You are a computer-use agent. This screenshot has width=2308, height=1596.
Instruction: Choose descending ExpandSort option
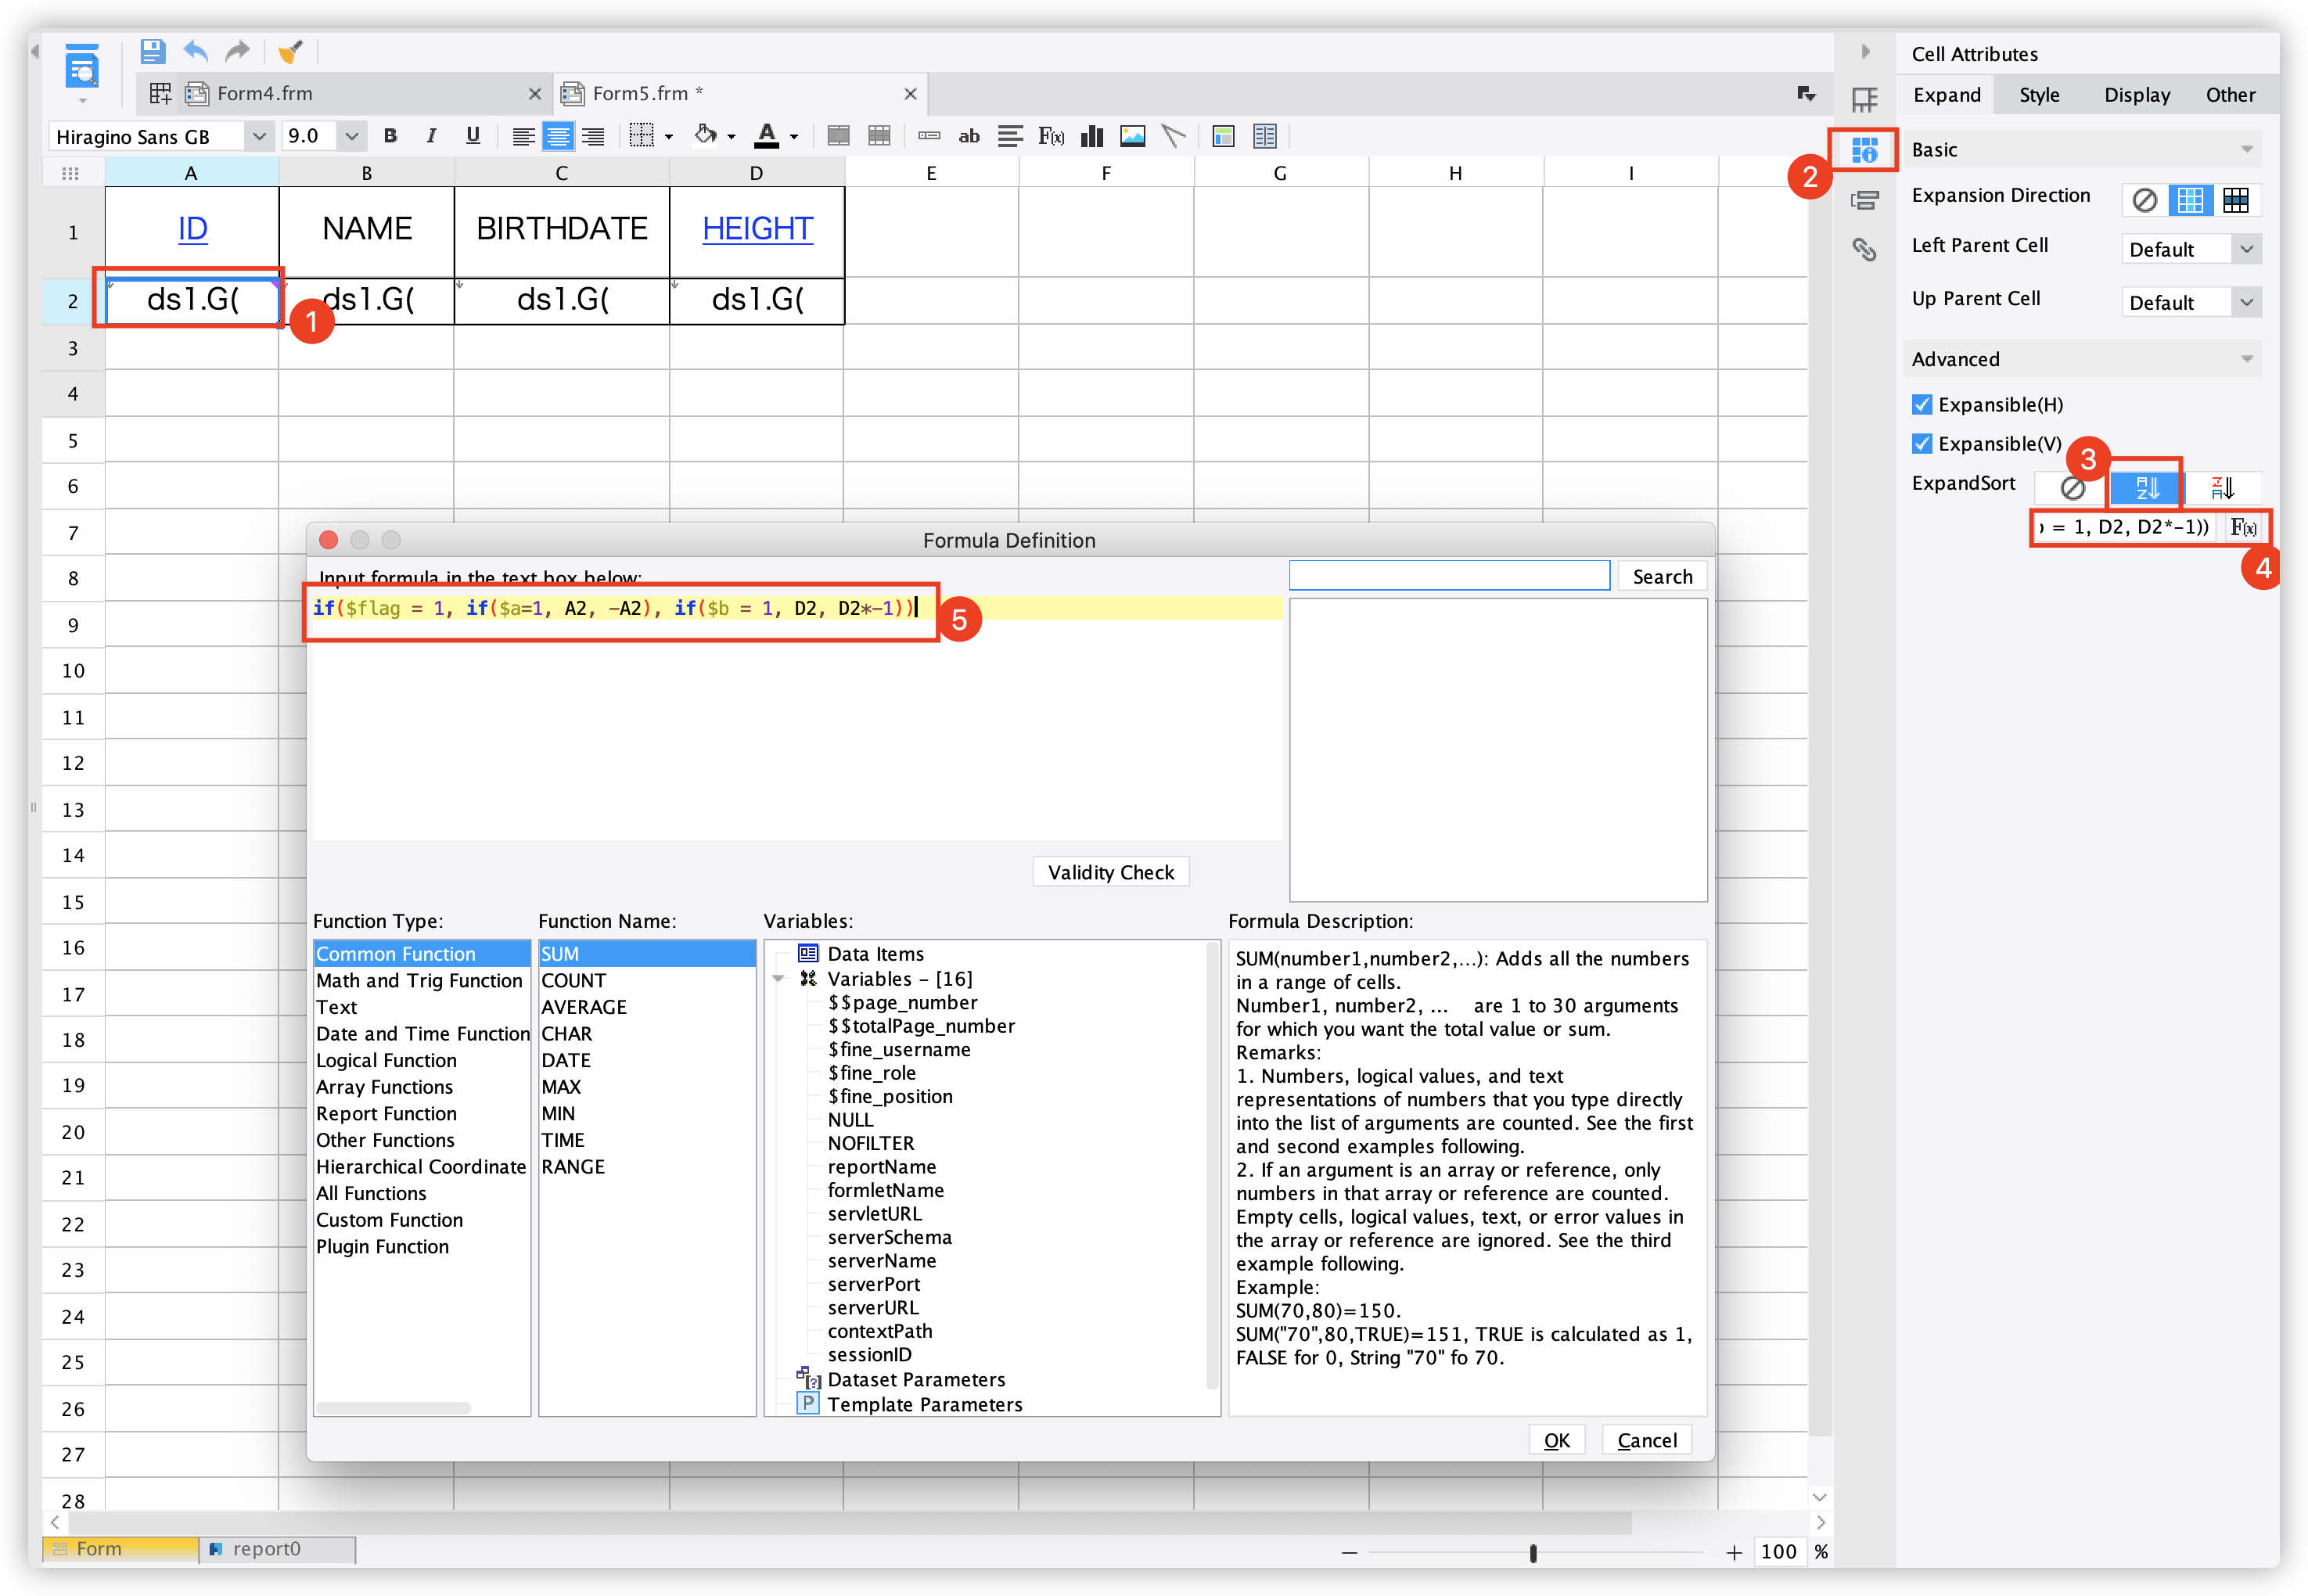(2222, 487)
